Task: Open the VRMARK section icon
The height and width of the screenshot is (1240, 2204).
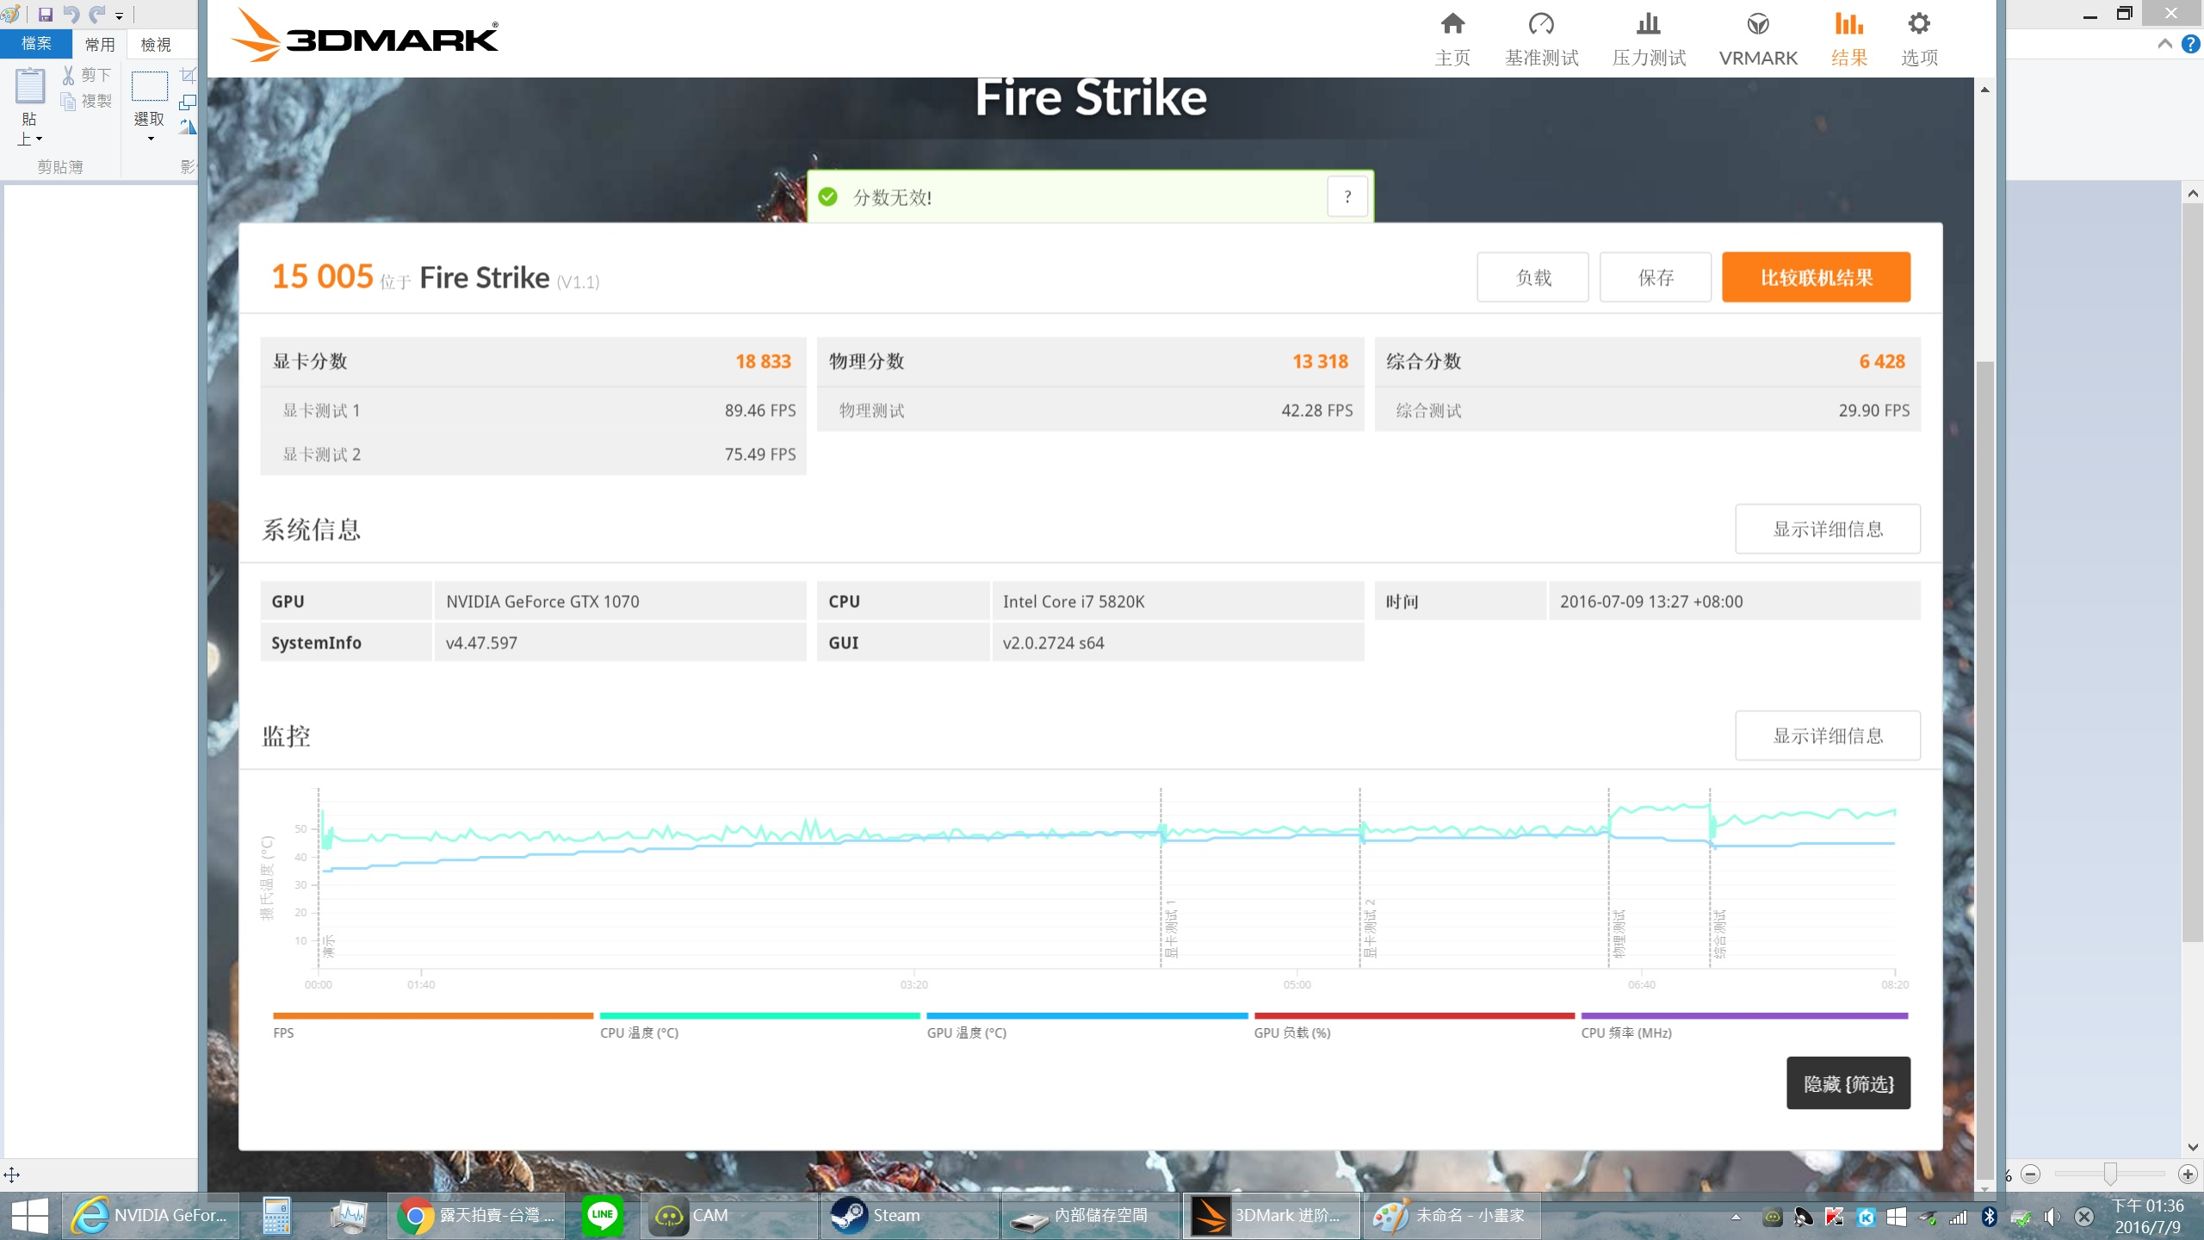Action: tap(1757, 25)
